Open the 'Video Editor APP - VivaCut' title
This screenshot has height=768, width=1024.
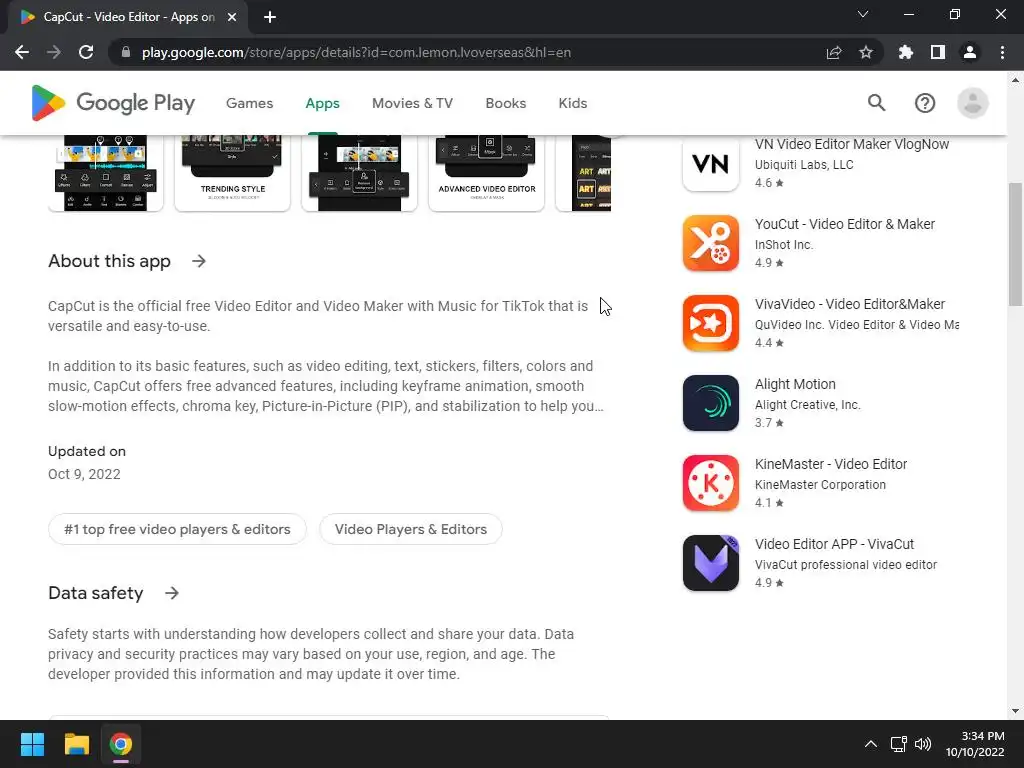coord(834,544)
